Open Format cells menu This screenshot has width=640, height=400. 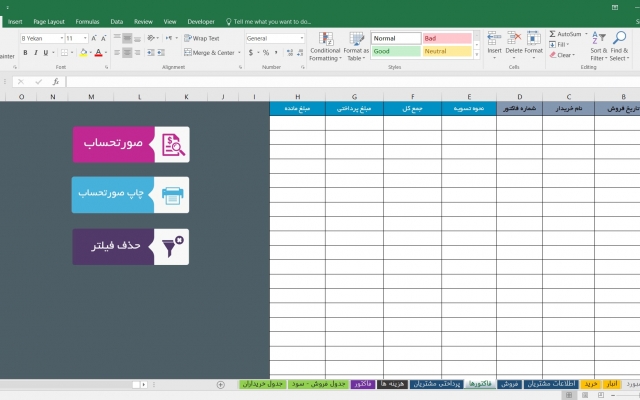(x=533, y=46)
